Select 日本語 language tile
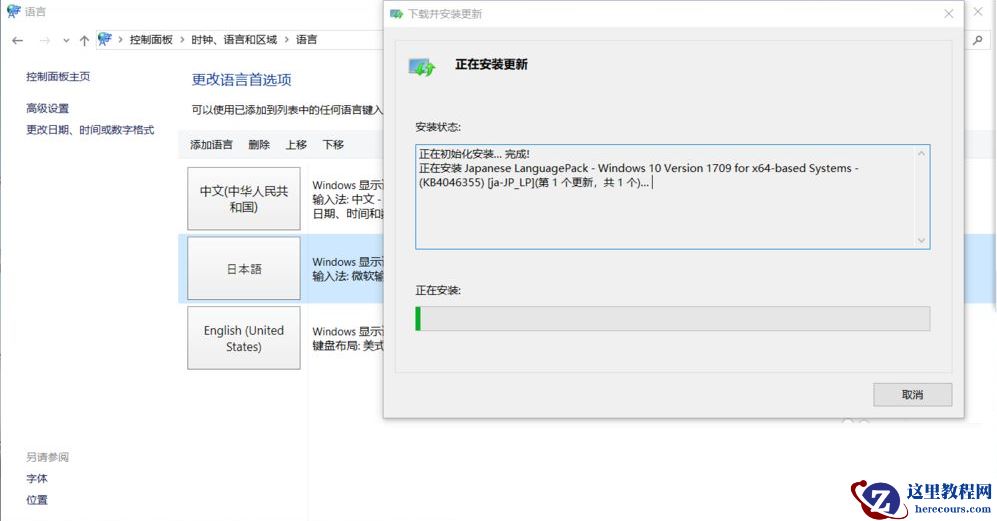 [x=244, y=268]
